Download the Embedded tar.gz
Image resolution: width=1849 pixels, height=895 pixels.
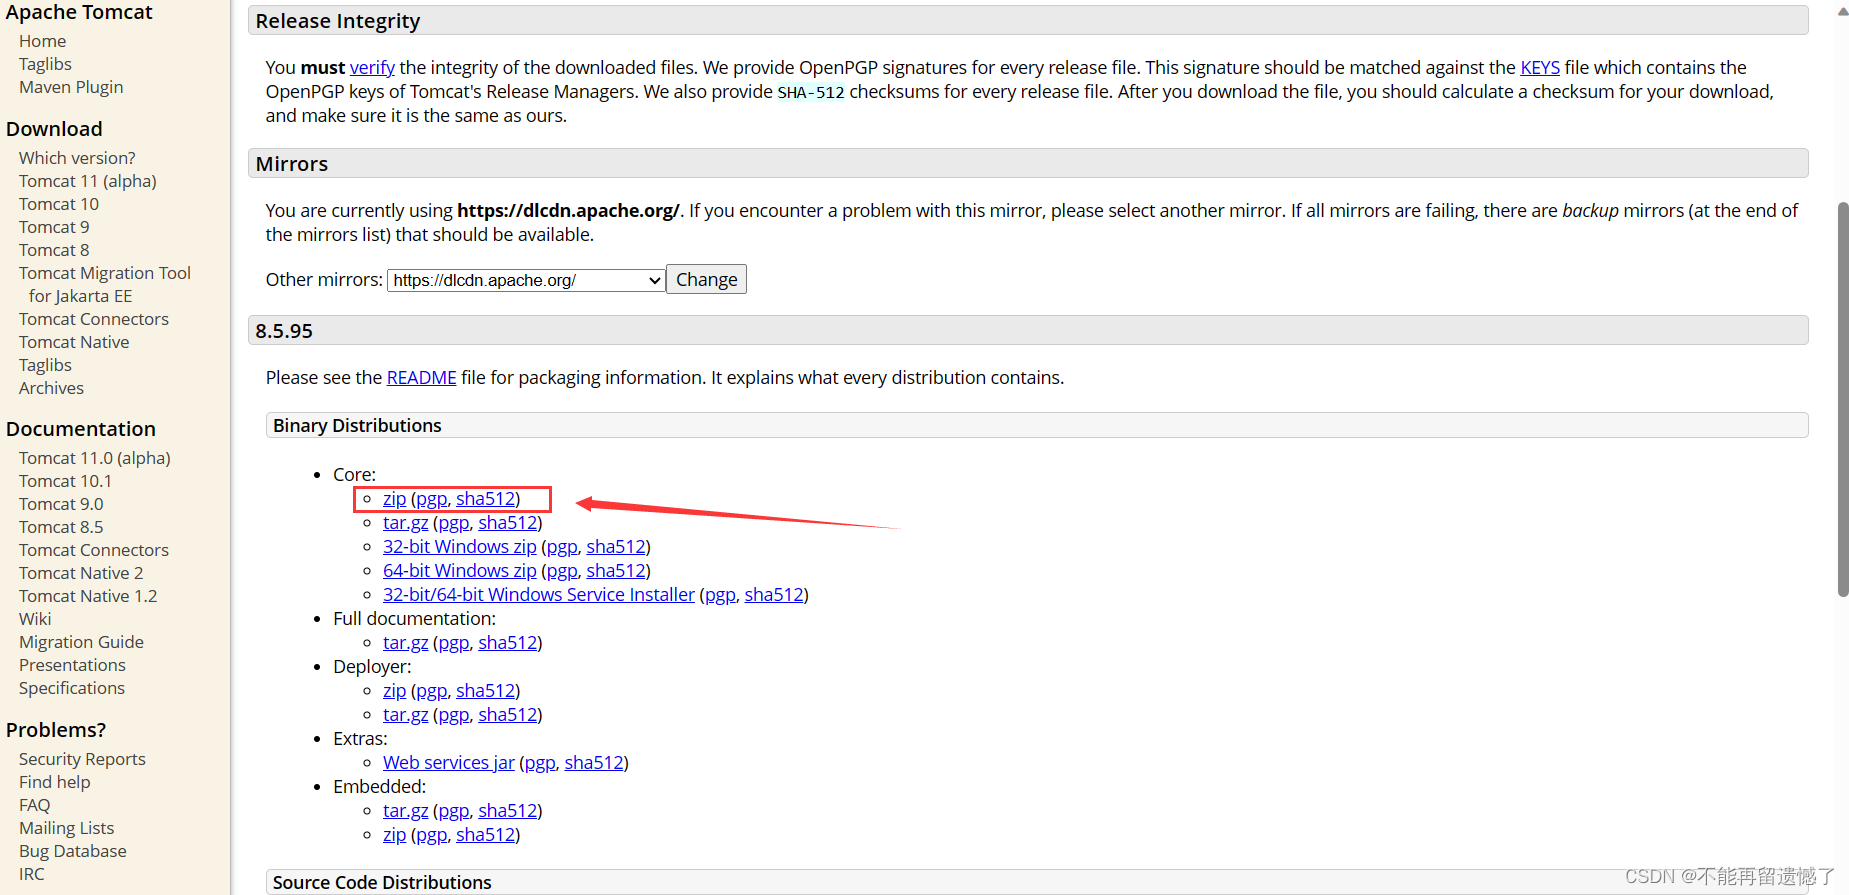coord(405,810)
